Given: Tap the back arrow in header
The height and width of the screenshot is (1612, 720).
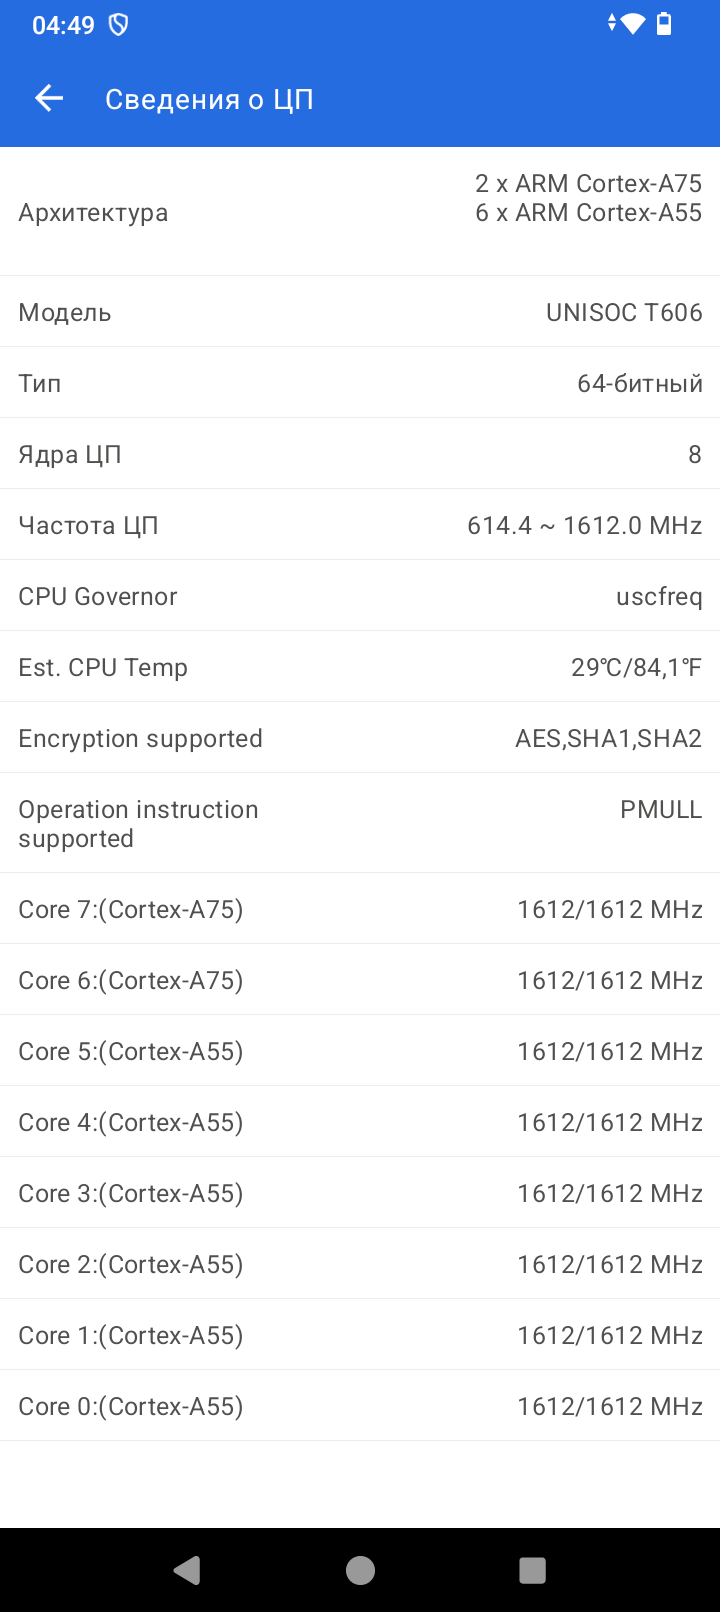Looking at the screenshot, I should [49, 98].
